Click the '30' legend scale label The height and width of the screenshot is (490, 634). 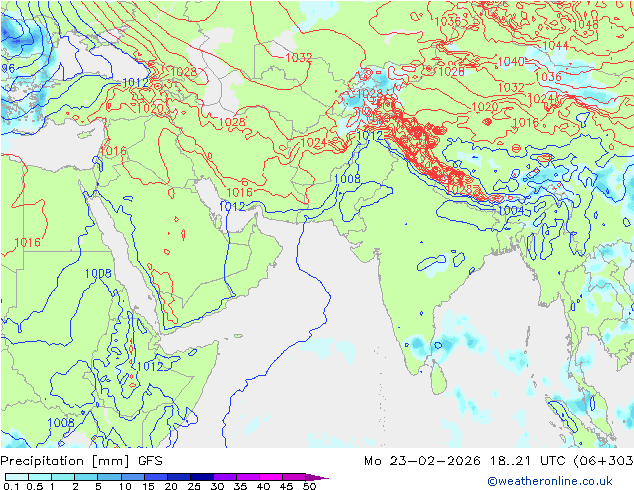pyautogui.click(x=217, y=486)
